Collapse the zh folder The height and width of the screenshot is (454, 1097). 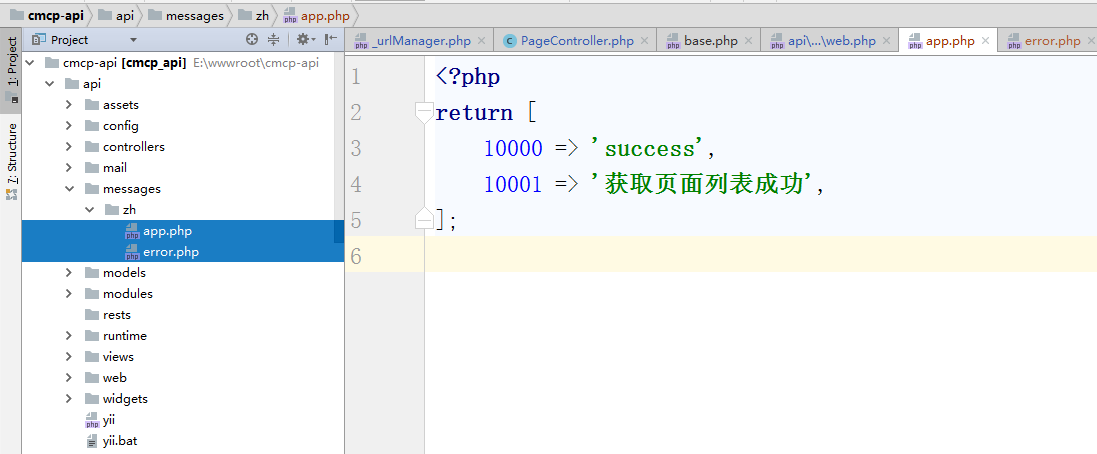tap(89, 210)
